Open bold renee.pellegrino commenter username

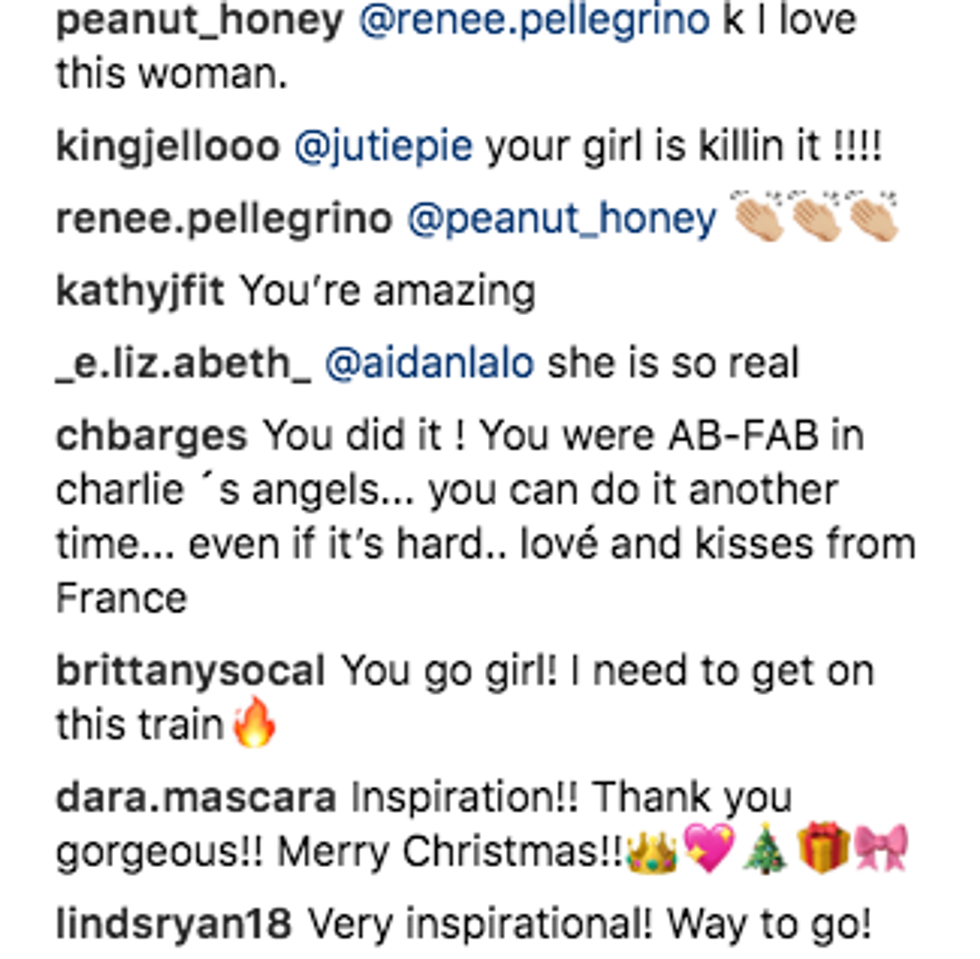tap(223, 219)
